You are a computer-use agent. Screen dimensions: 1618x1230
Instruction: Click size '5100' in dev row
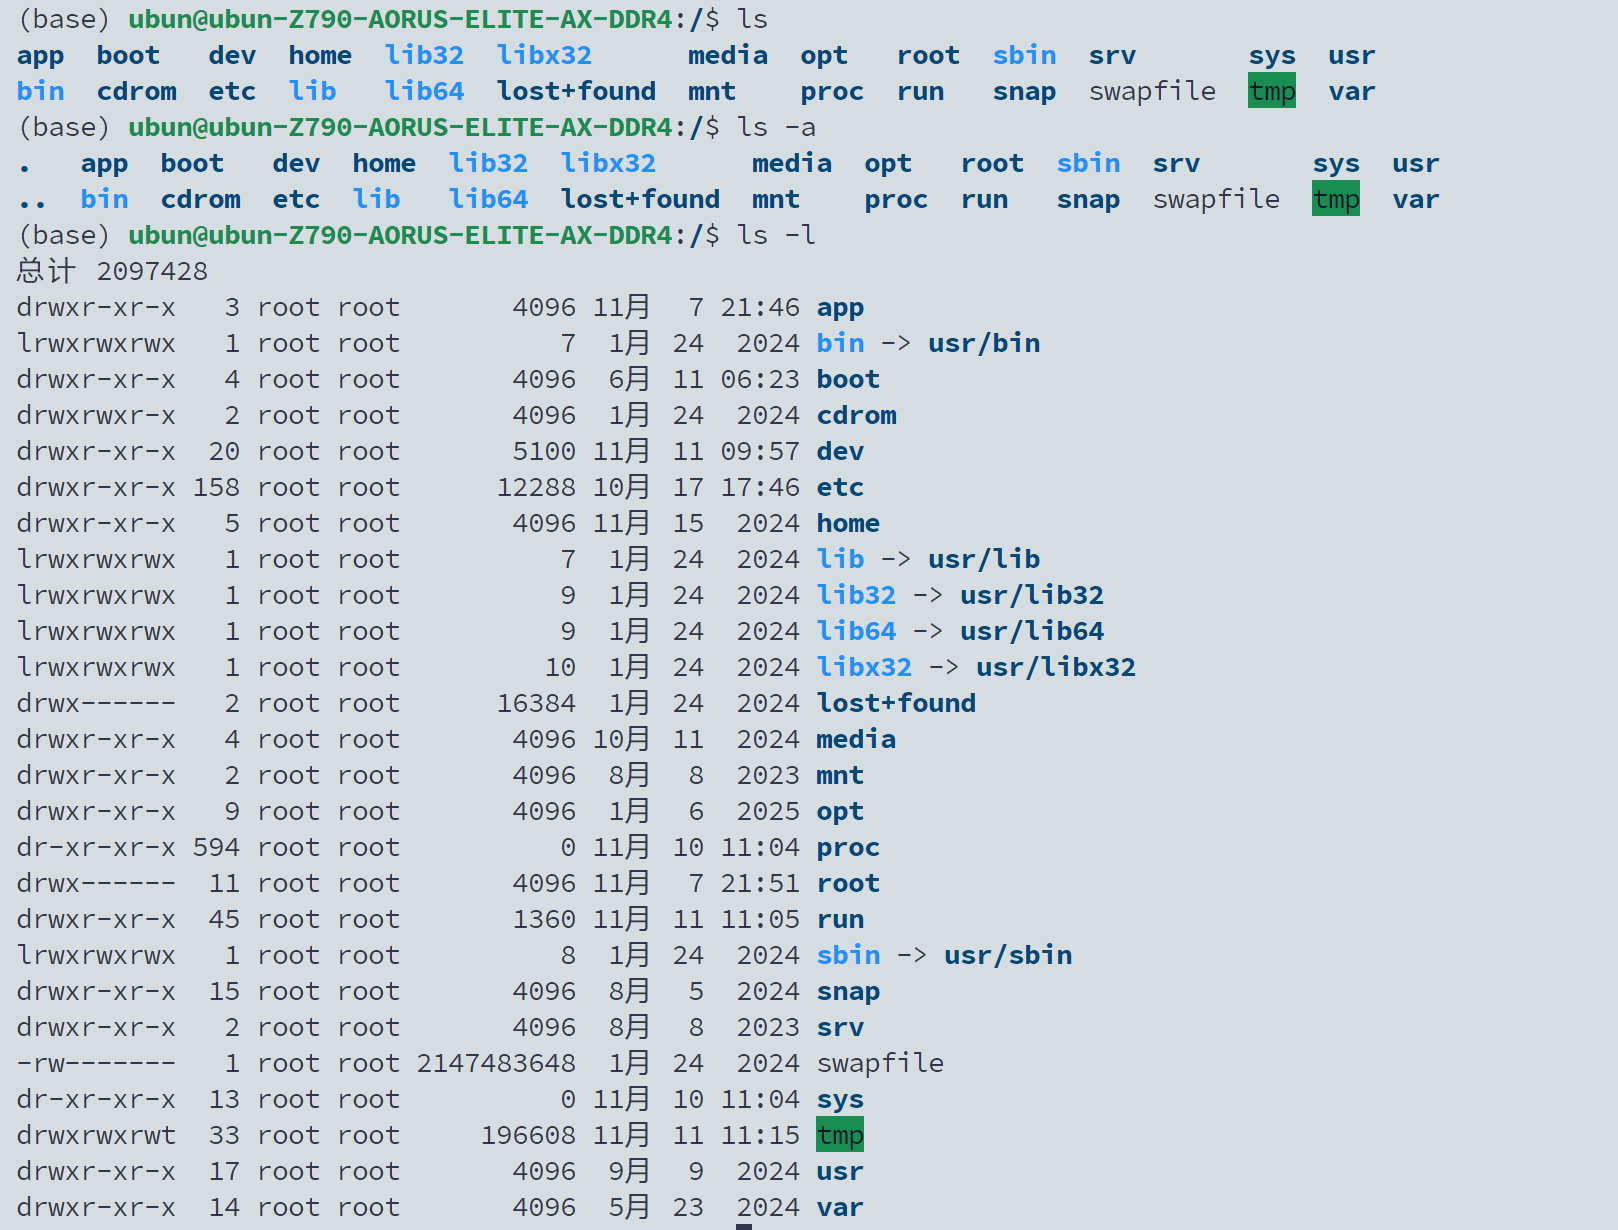(x=544, y=451)
